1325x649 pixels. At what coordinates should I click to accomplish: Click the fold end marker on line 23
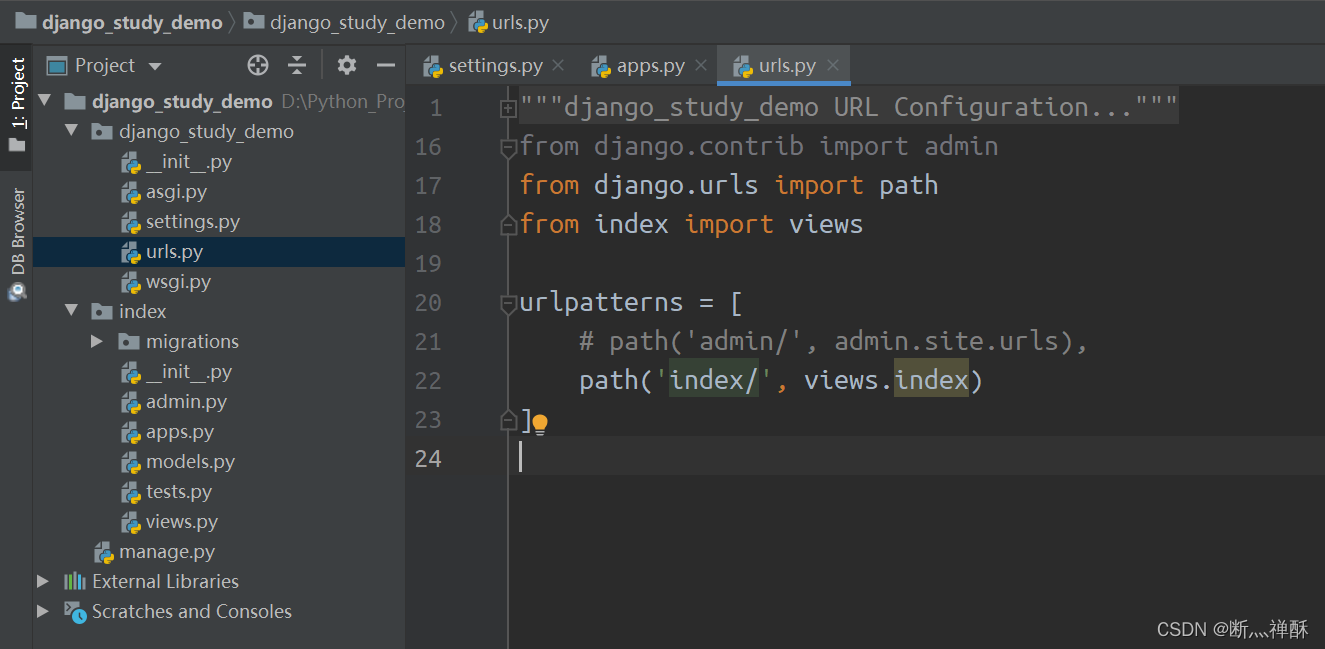coord(508,420)
